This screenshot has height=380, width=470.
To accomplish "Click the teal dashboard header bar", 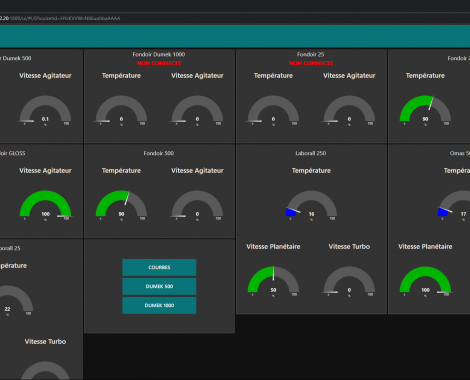I will coord(235,36).
